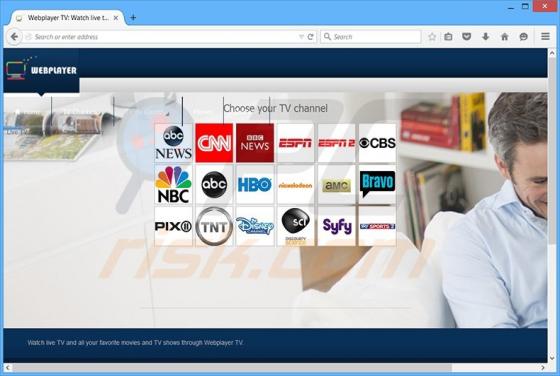The width and height of the screenshot is (560, 376).
Task: Click the horizontal scrollbar right arrow
Action: pyautogui.click(x=542, y=367)
